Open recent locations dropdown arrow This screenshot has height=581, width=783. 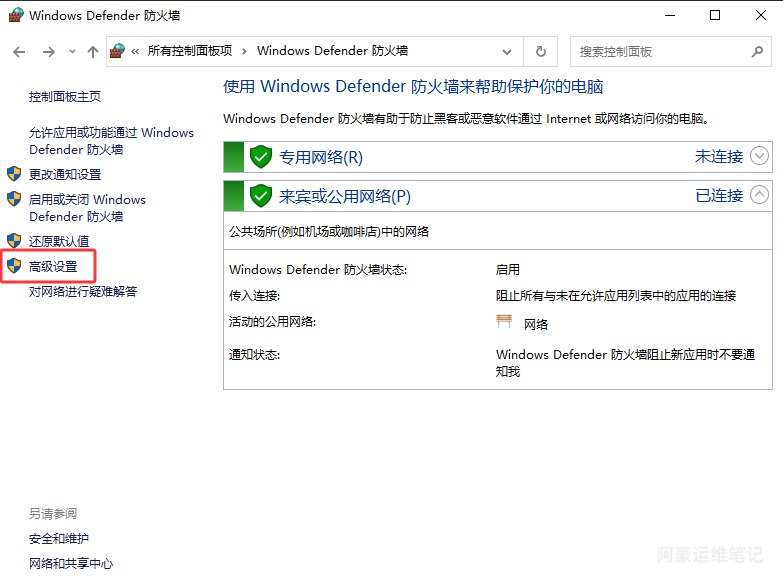72,51
